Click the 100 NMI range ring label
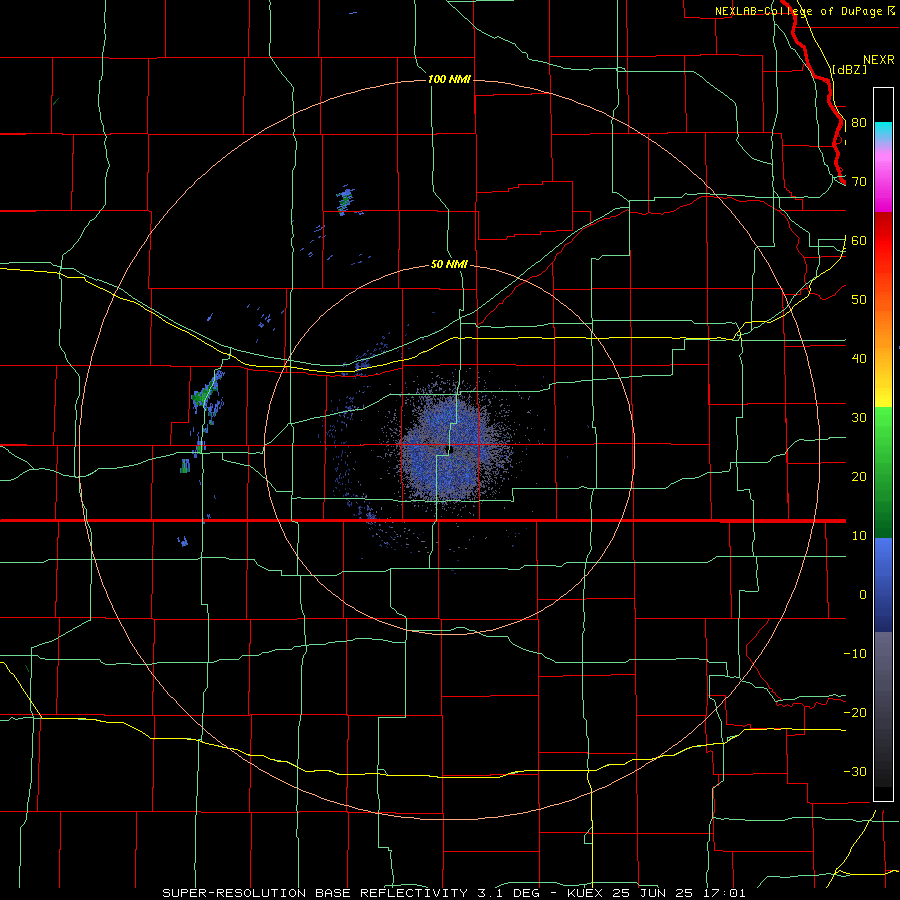Screen dimensions: 900x900 pyautogui.click(x=449, y=79)
